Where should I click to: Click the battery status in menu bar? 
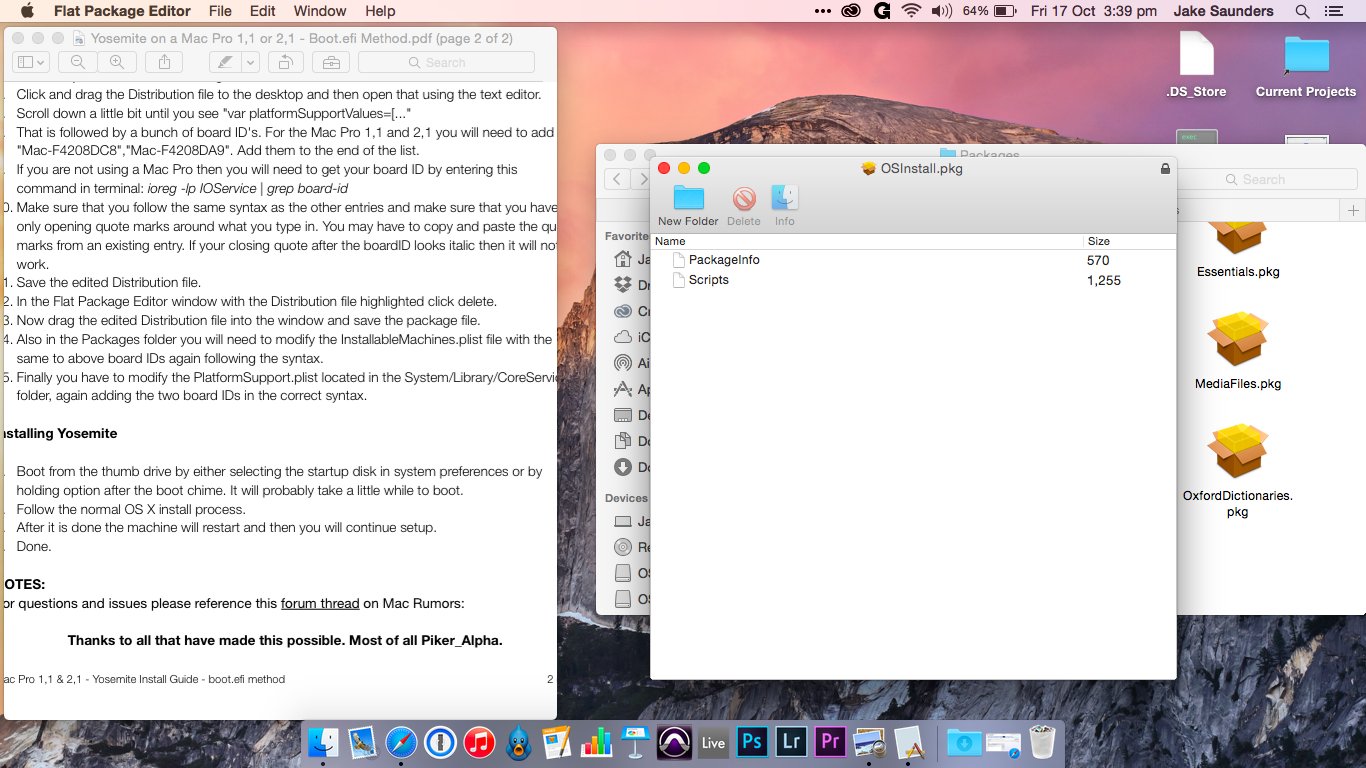990,11
